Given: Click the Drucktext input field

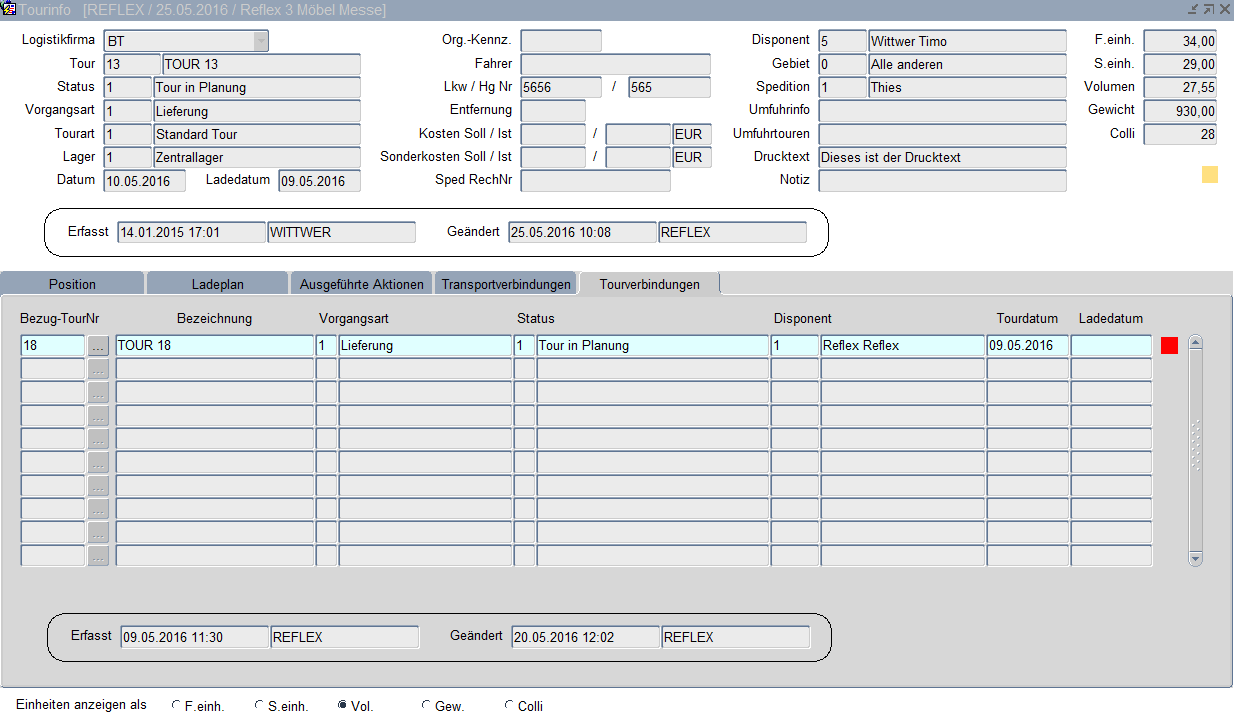Looking at the screenshot, I should coord(942,158).
